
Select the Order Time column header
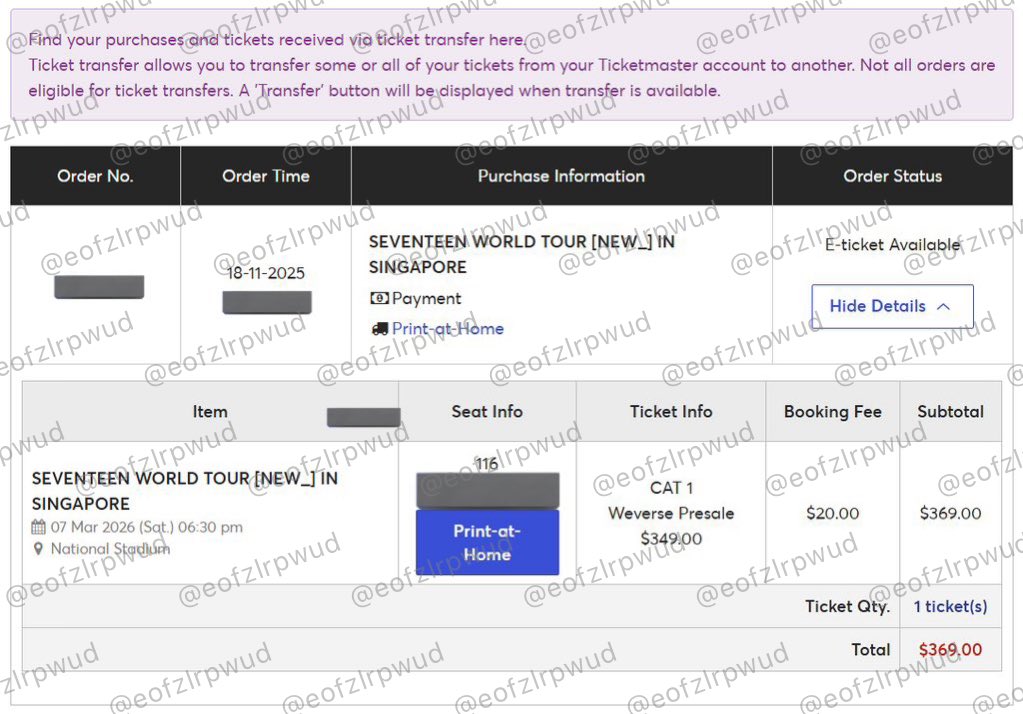pos(266,176)
